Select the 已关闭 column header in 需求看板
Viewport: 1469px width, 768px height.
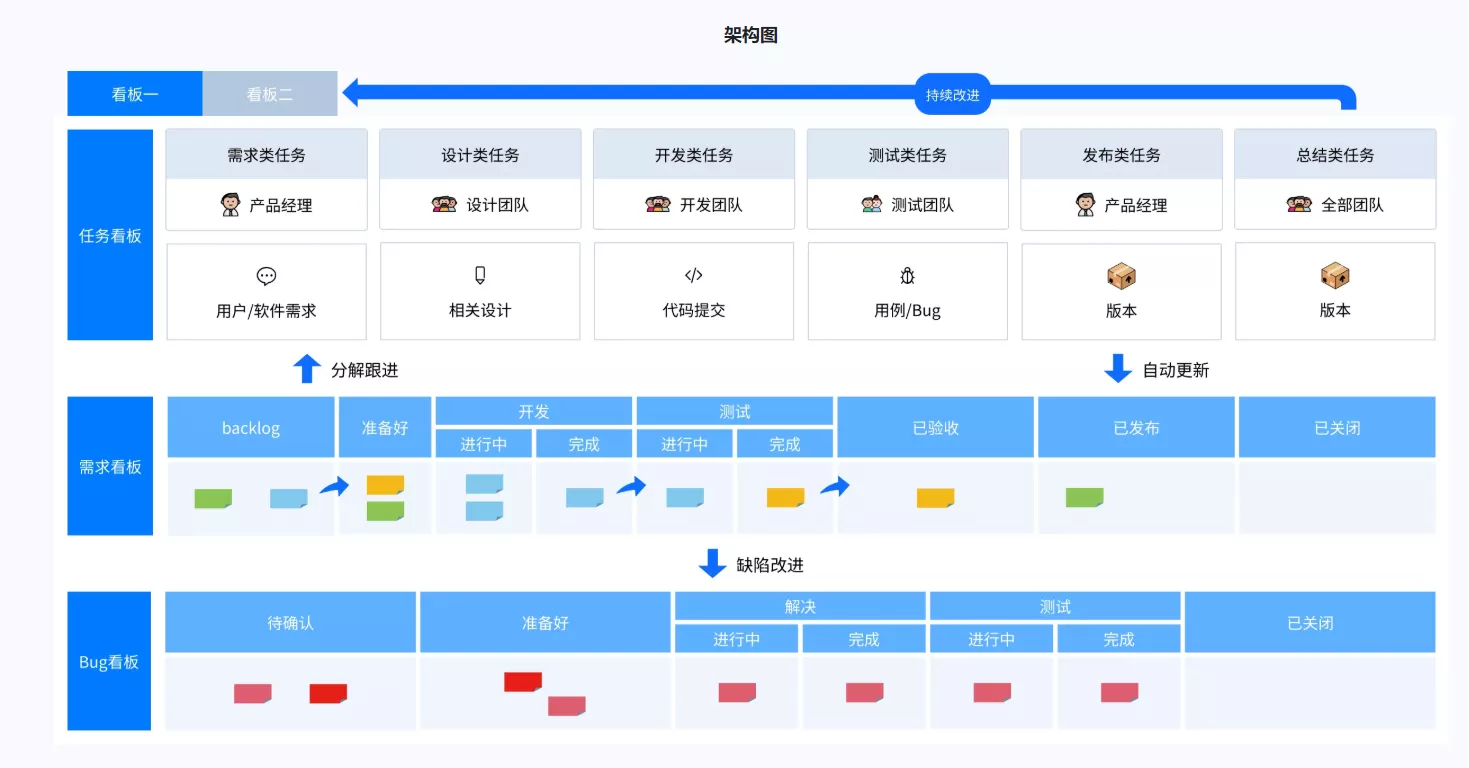click(1337, 427)
